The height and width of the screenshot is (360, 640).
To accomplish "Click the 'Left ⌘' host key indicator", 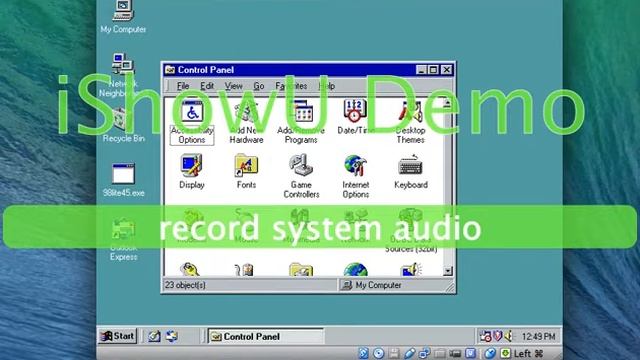I will (529, 353).
